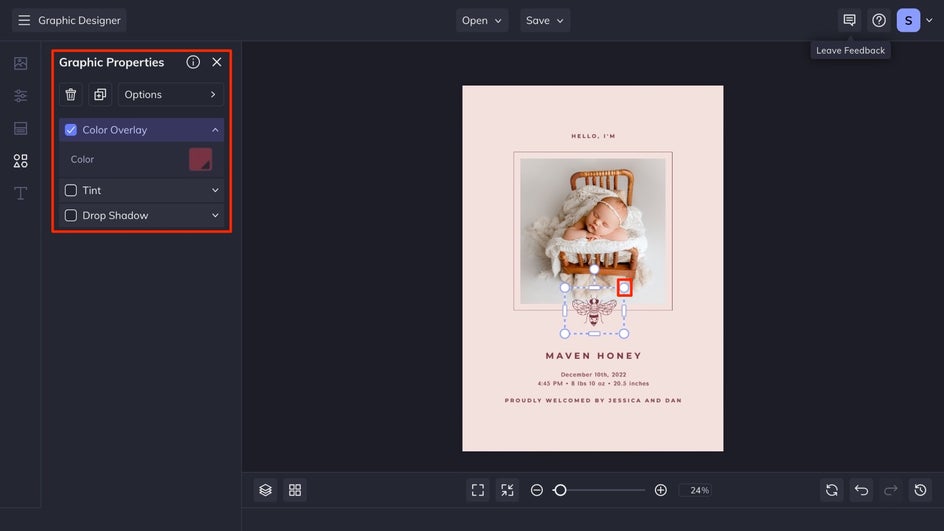Uncheck the Color Overlay checkbox

pyautogui.click(x=70, y=130)
